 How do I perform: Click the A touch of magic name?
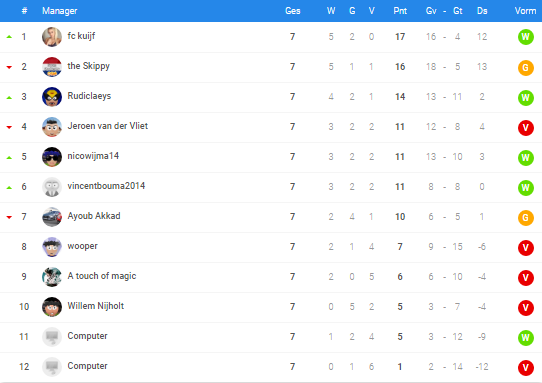tap(102, 276)
